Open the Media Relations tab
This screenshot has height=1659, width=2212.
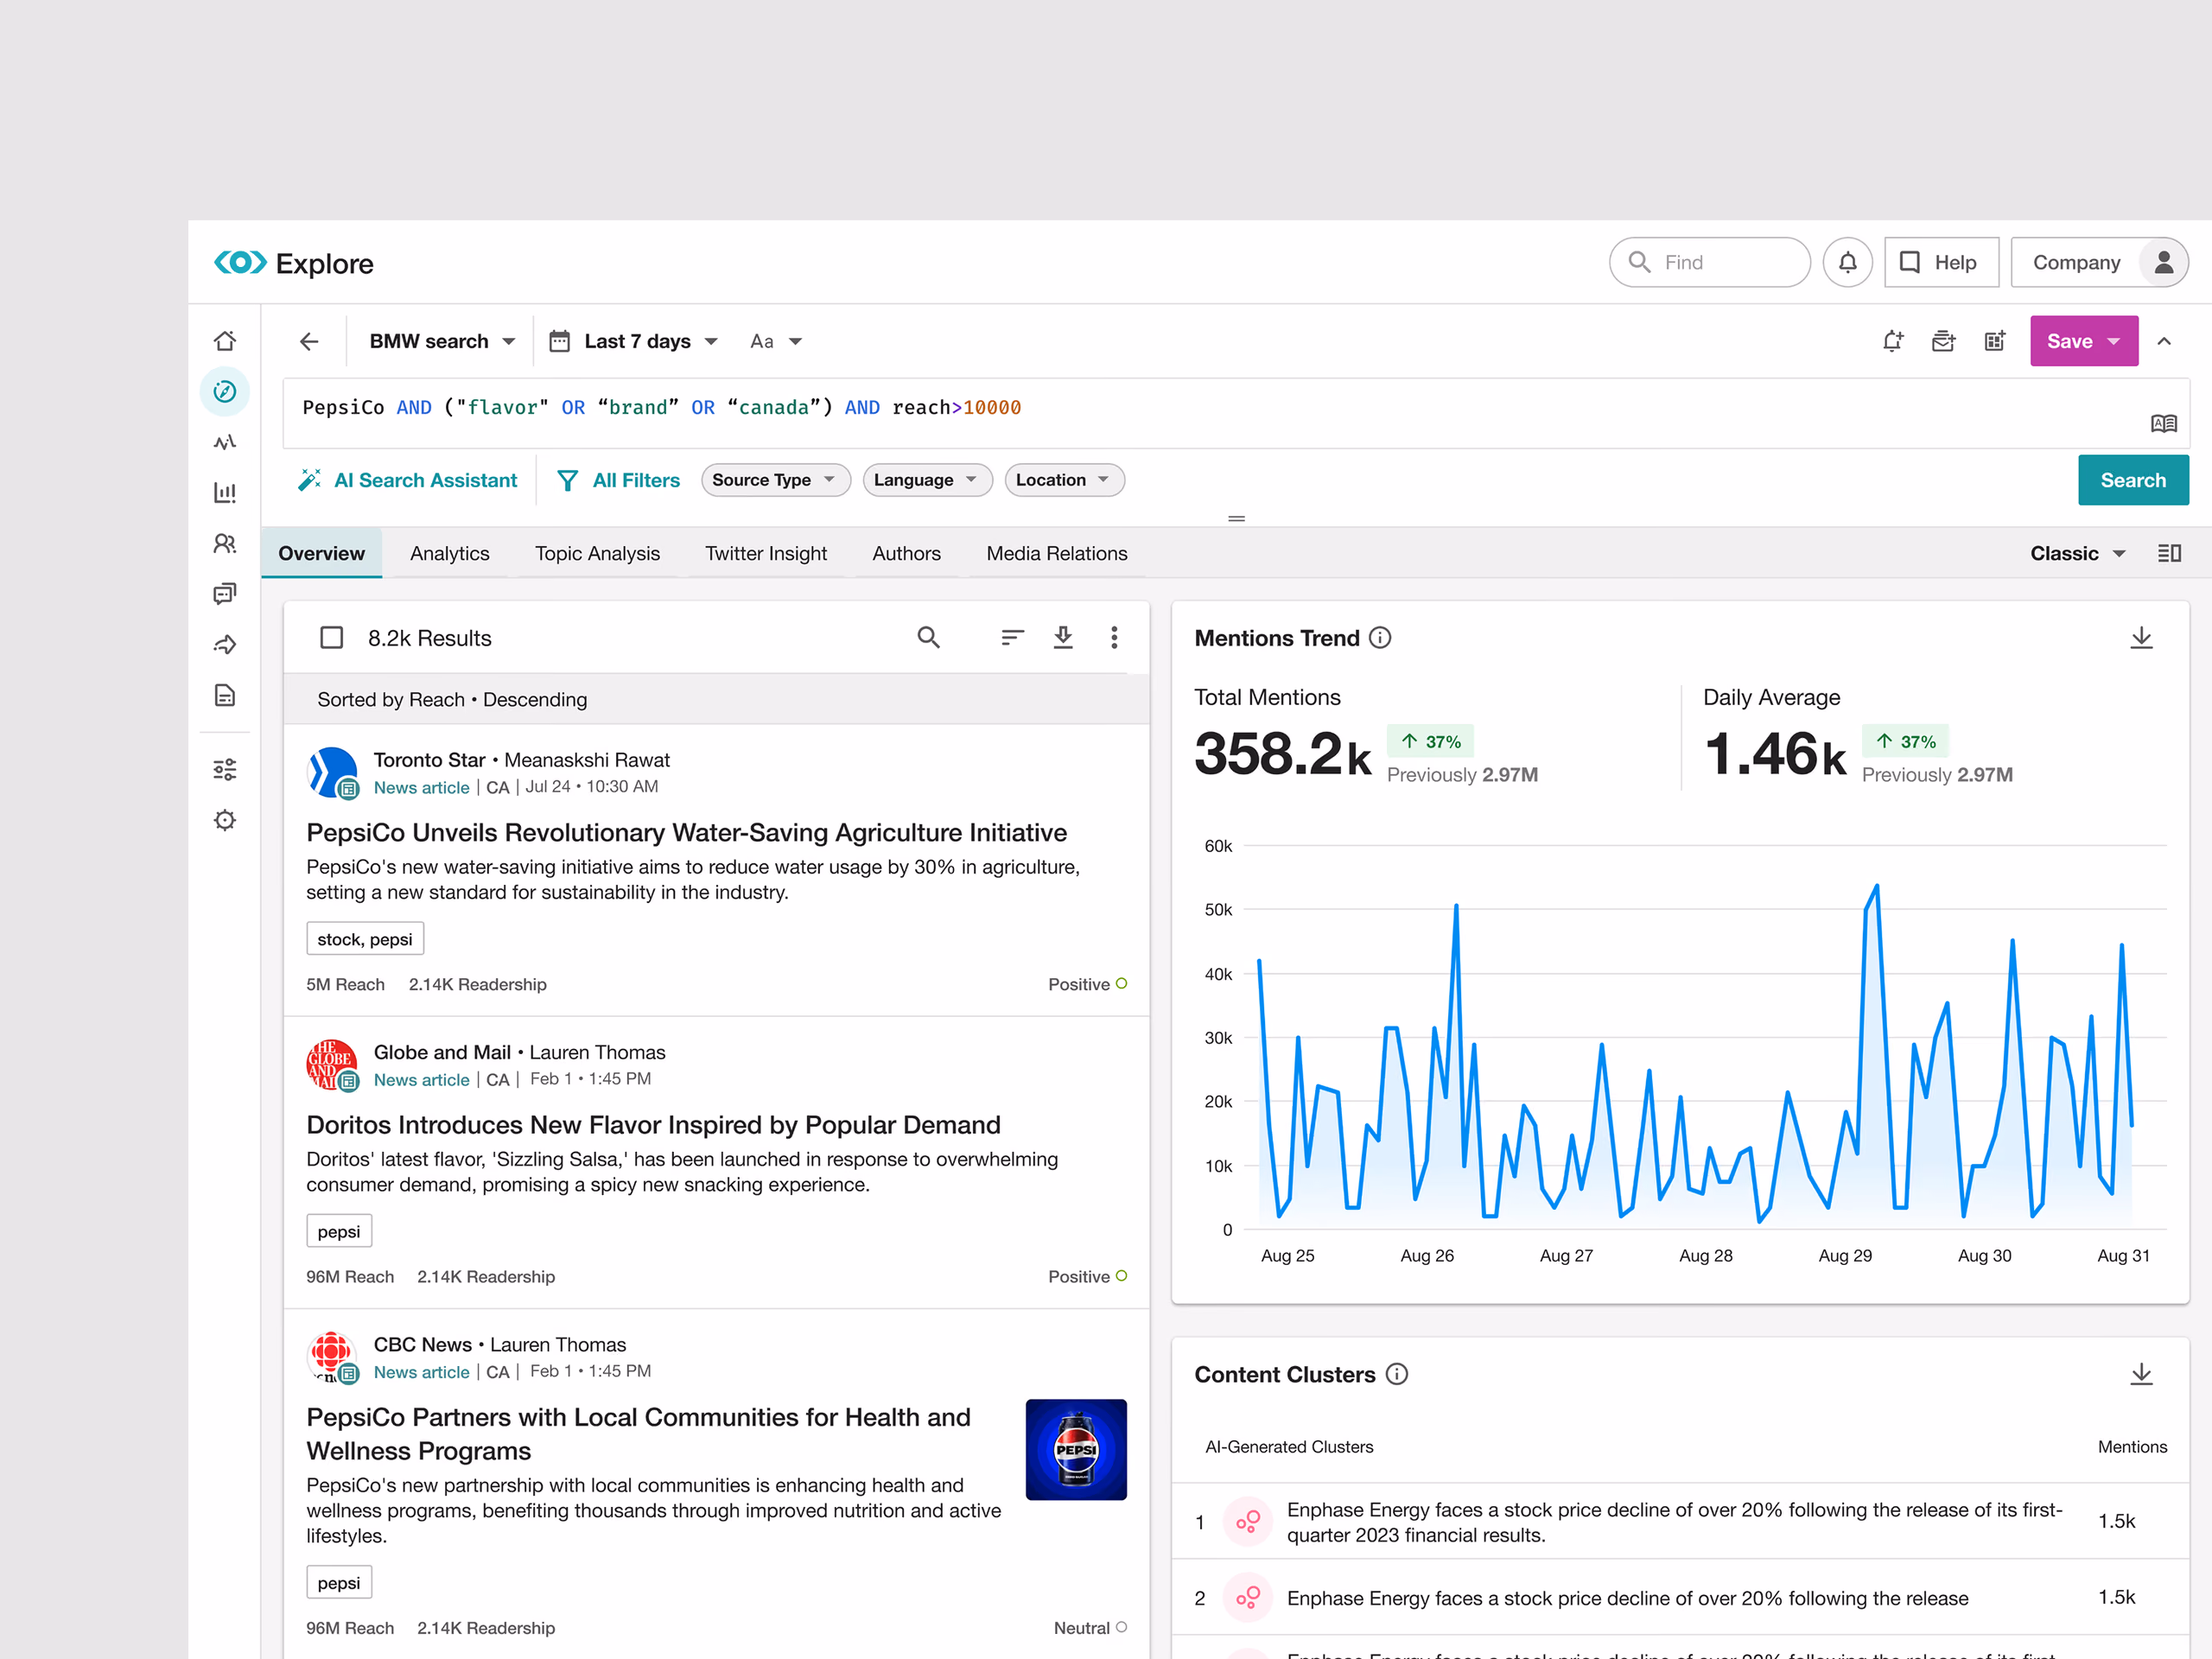pos(1056,553)
